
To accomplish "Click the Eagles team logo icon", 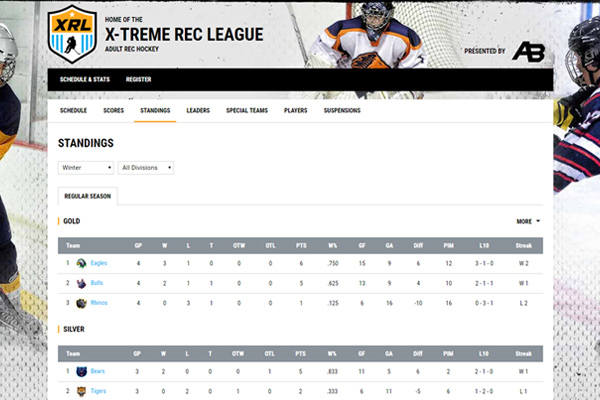I will coord(81,263).
